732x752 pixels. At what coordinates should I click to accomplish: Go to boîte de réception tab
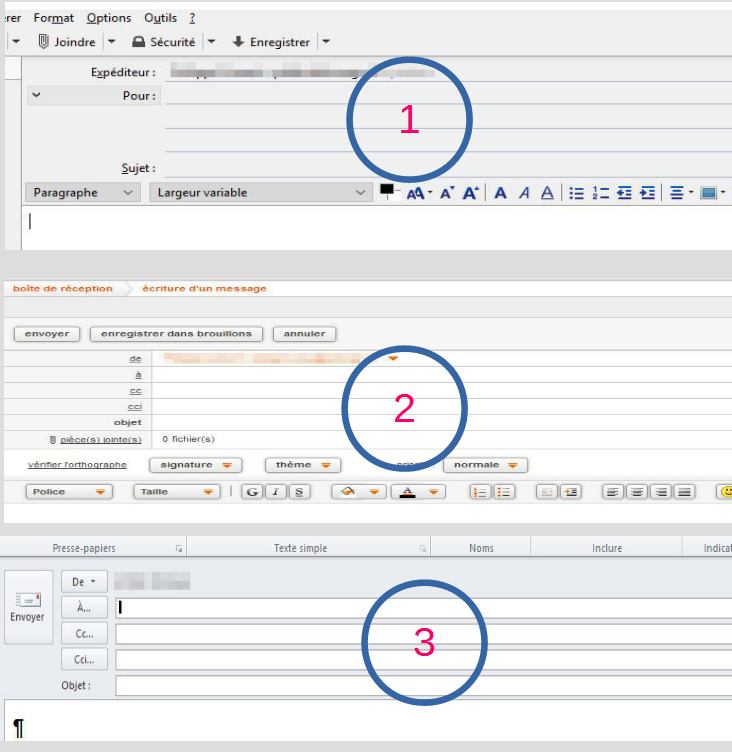[62, 289]
